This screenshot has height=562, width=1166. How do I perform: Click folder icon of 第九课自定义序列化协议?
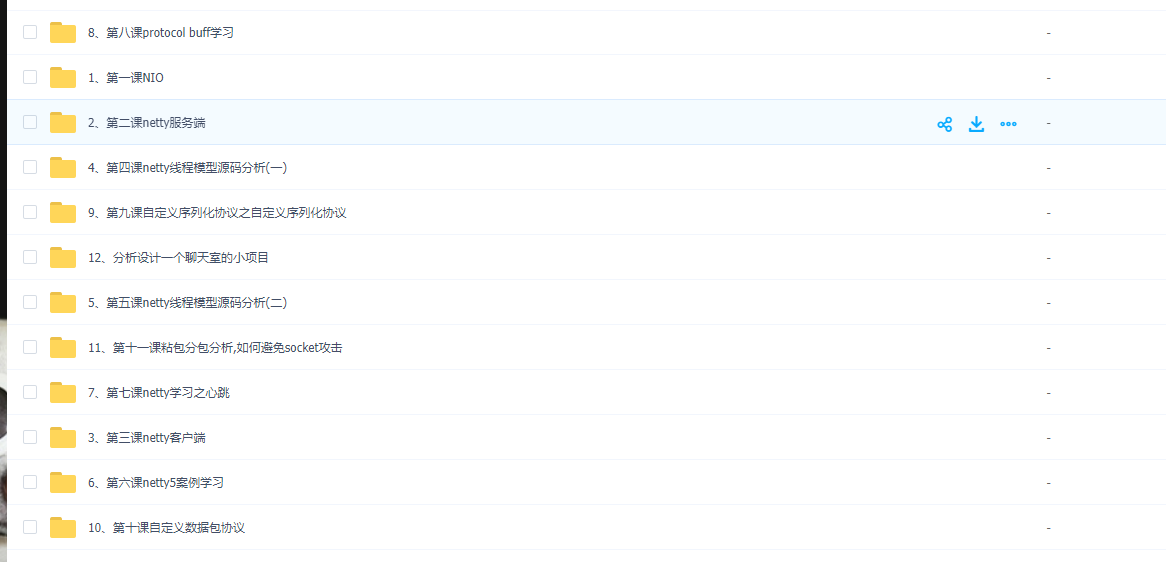point(63,213)
